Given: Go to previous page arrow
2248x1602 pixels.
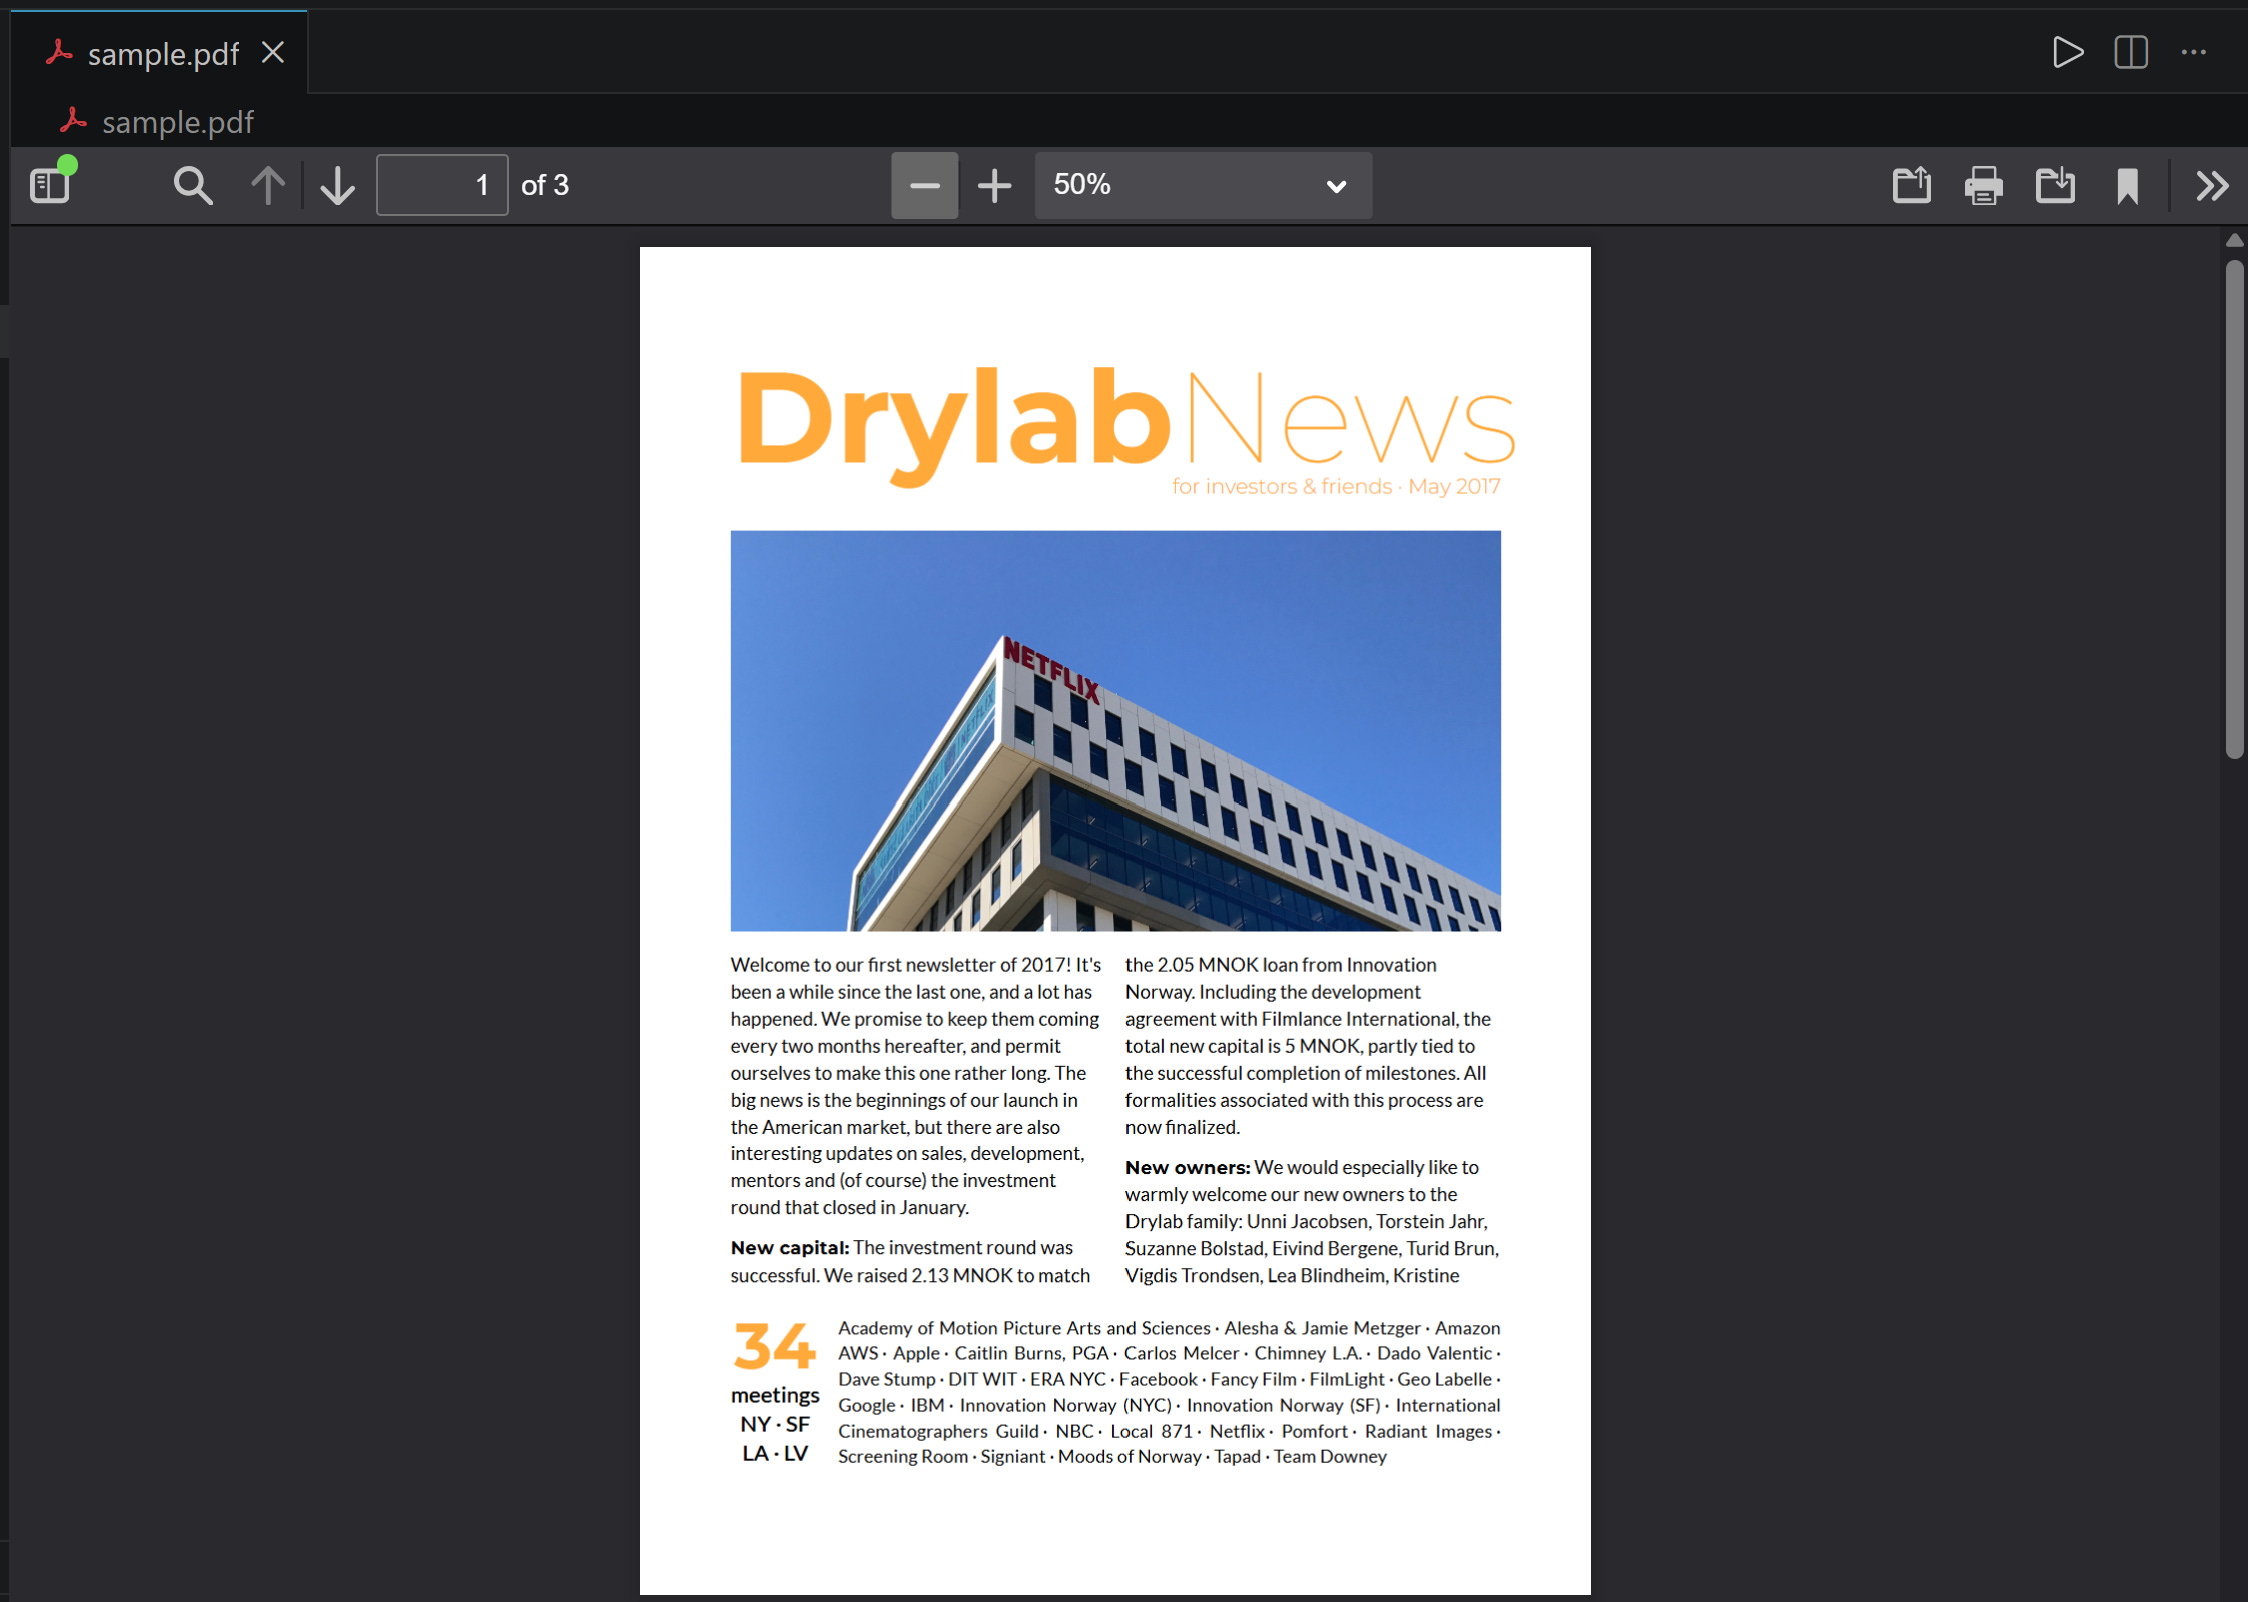Looking at the screenshot, I should coord(267,185).
